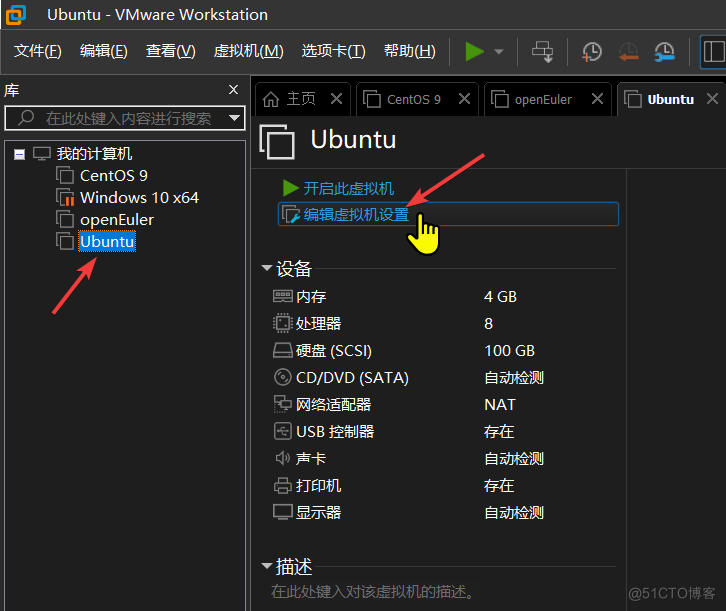Collapse the 描述 section
This screenshot has width=726, height=611.
coord(267,566)
